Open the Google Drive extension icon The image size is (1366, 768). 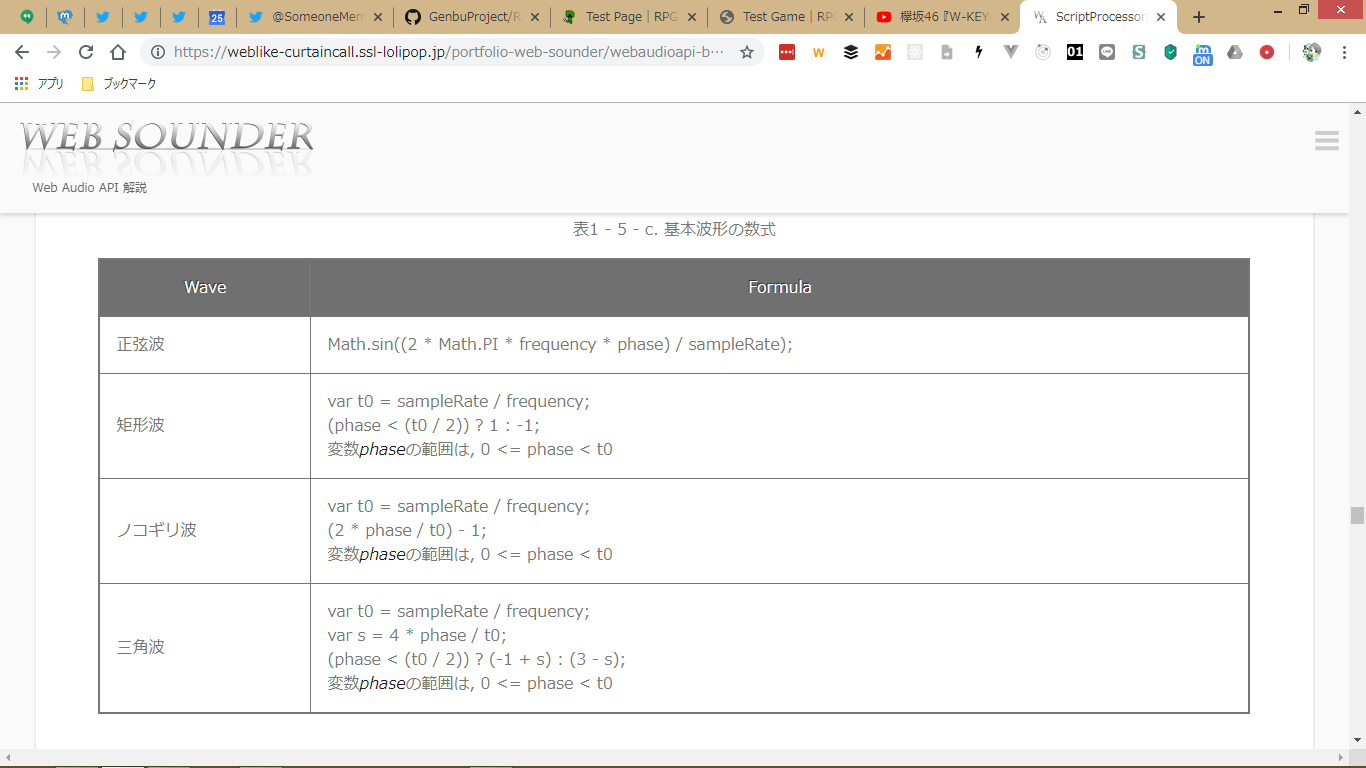1235,52
